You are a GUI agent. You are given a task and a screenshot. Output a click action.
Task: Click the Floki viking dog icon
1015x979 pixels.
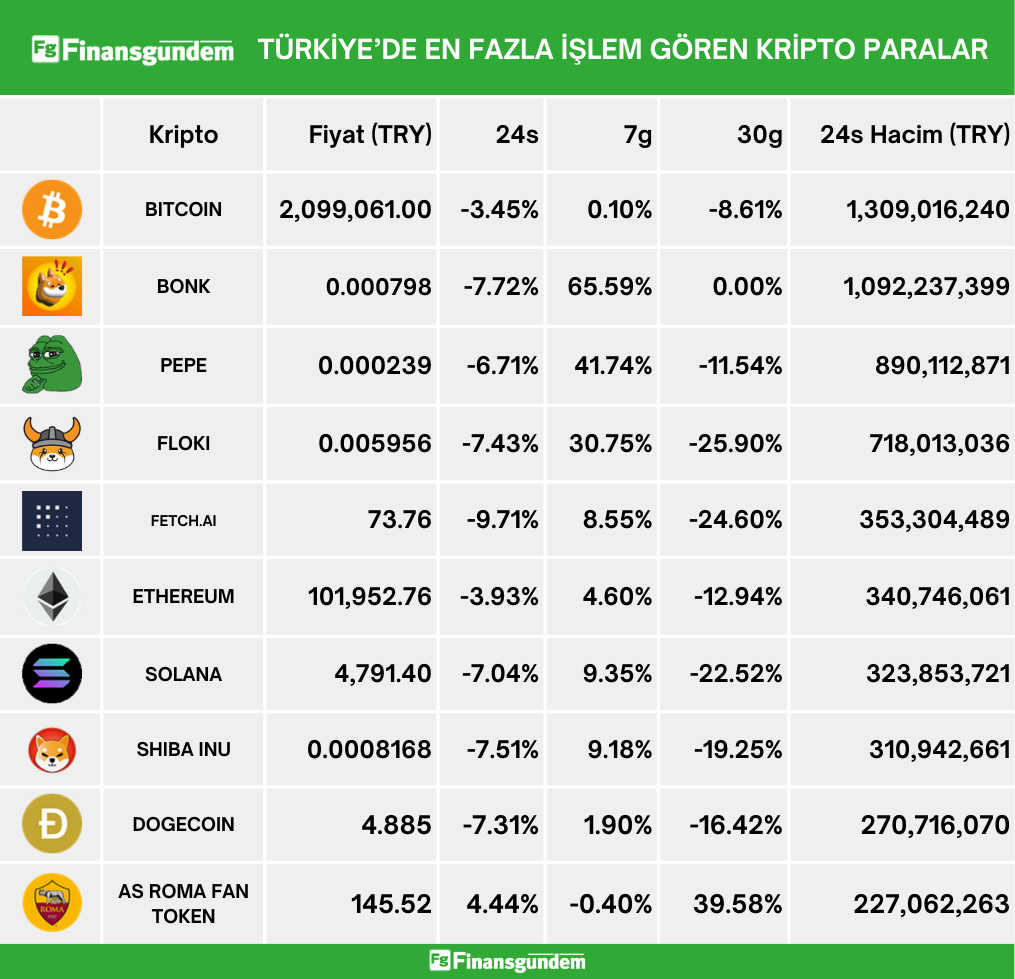[52, 443]
